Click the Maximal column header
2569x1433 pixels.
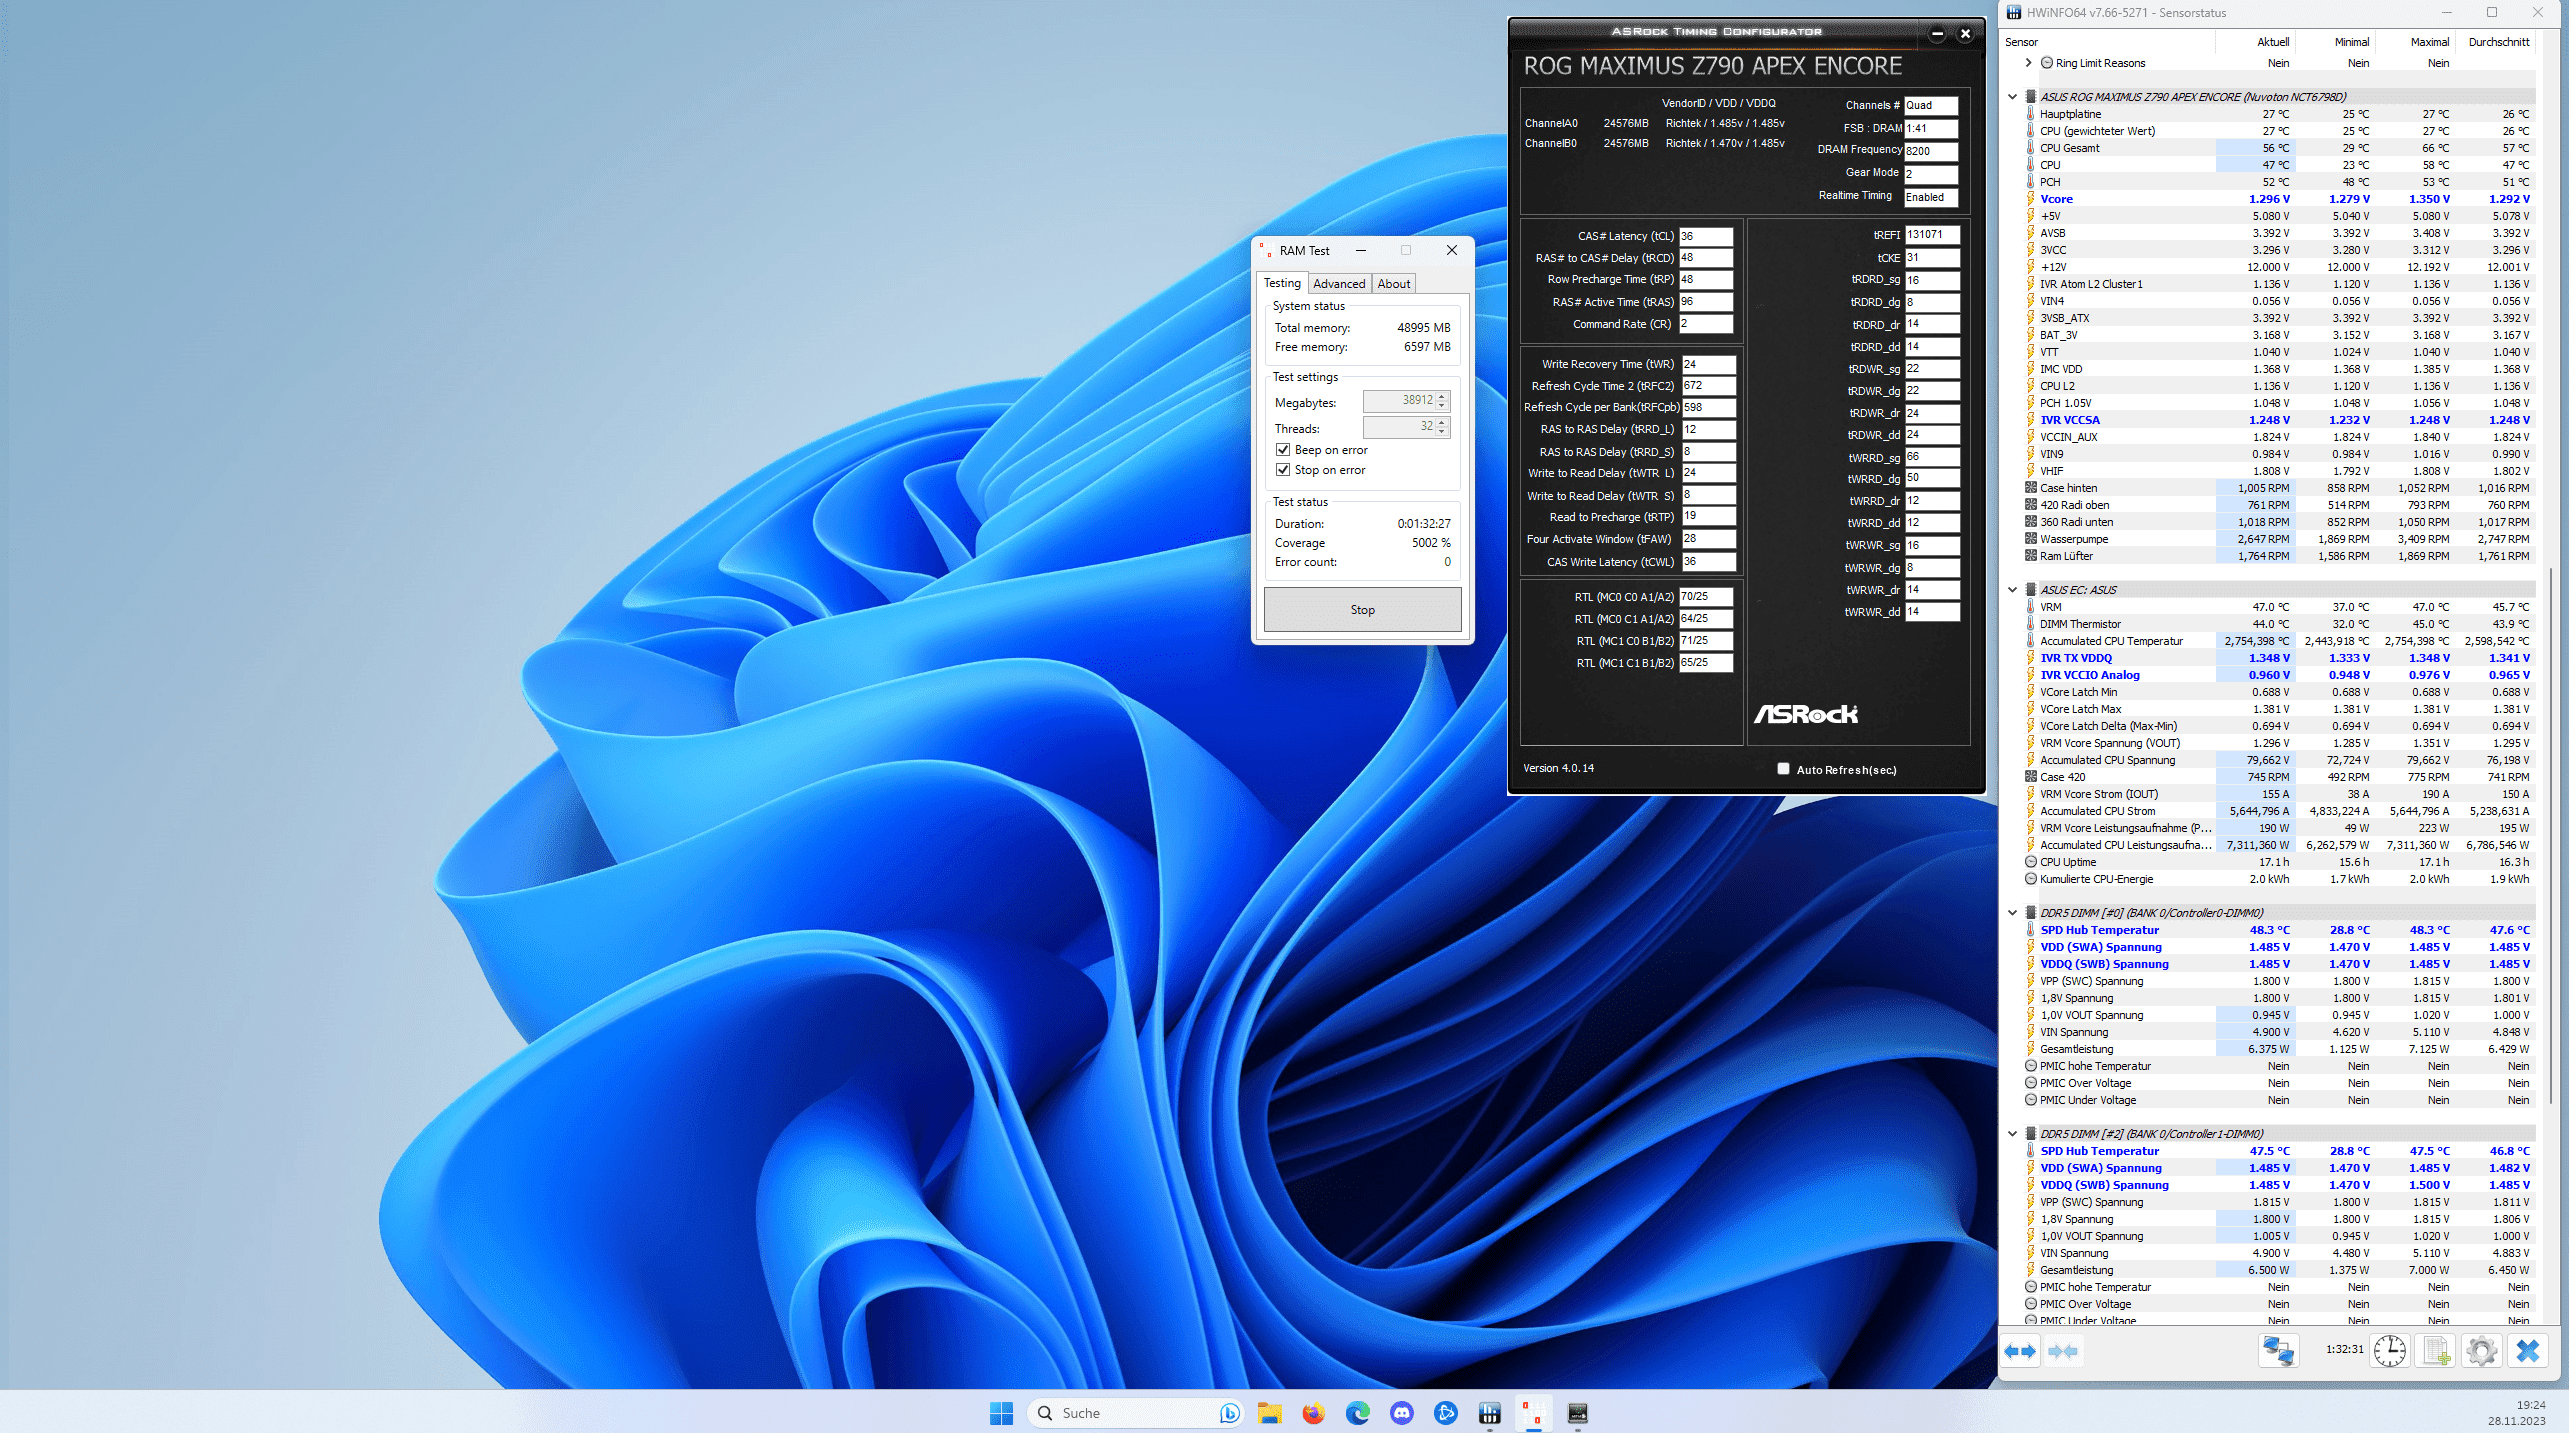click(2415, 42)
